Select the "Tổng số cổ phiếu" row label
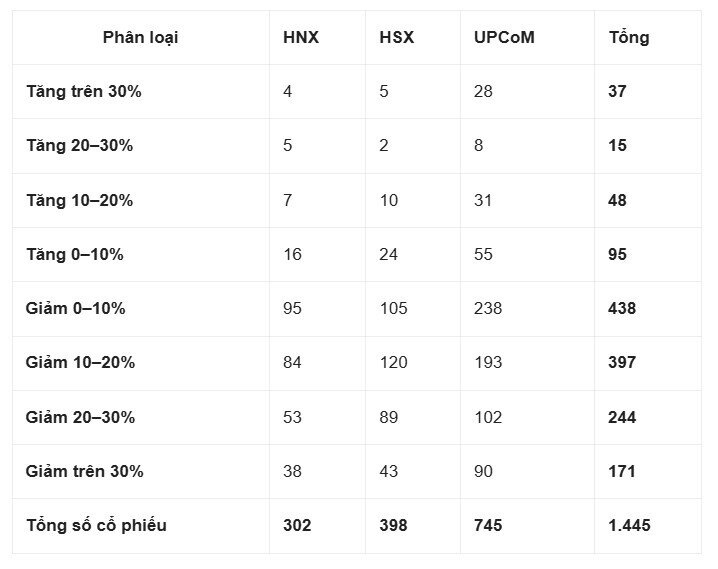Screen dimensions: 718x569 click(x=96, y=525)
